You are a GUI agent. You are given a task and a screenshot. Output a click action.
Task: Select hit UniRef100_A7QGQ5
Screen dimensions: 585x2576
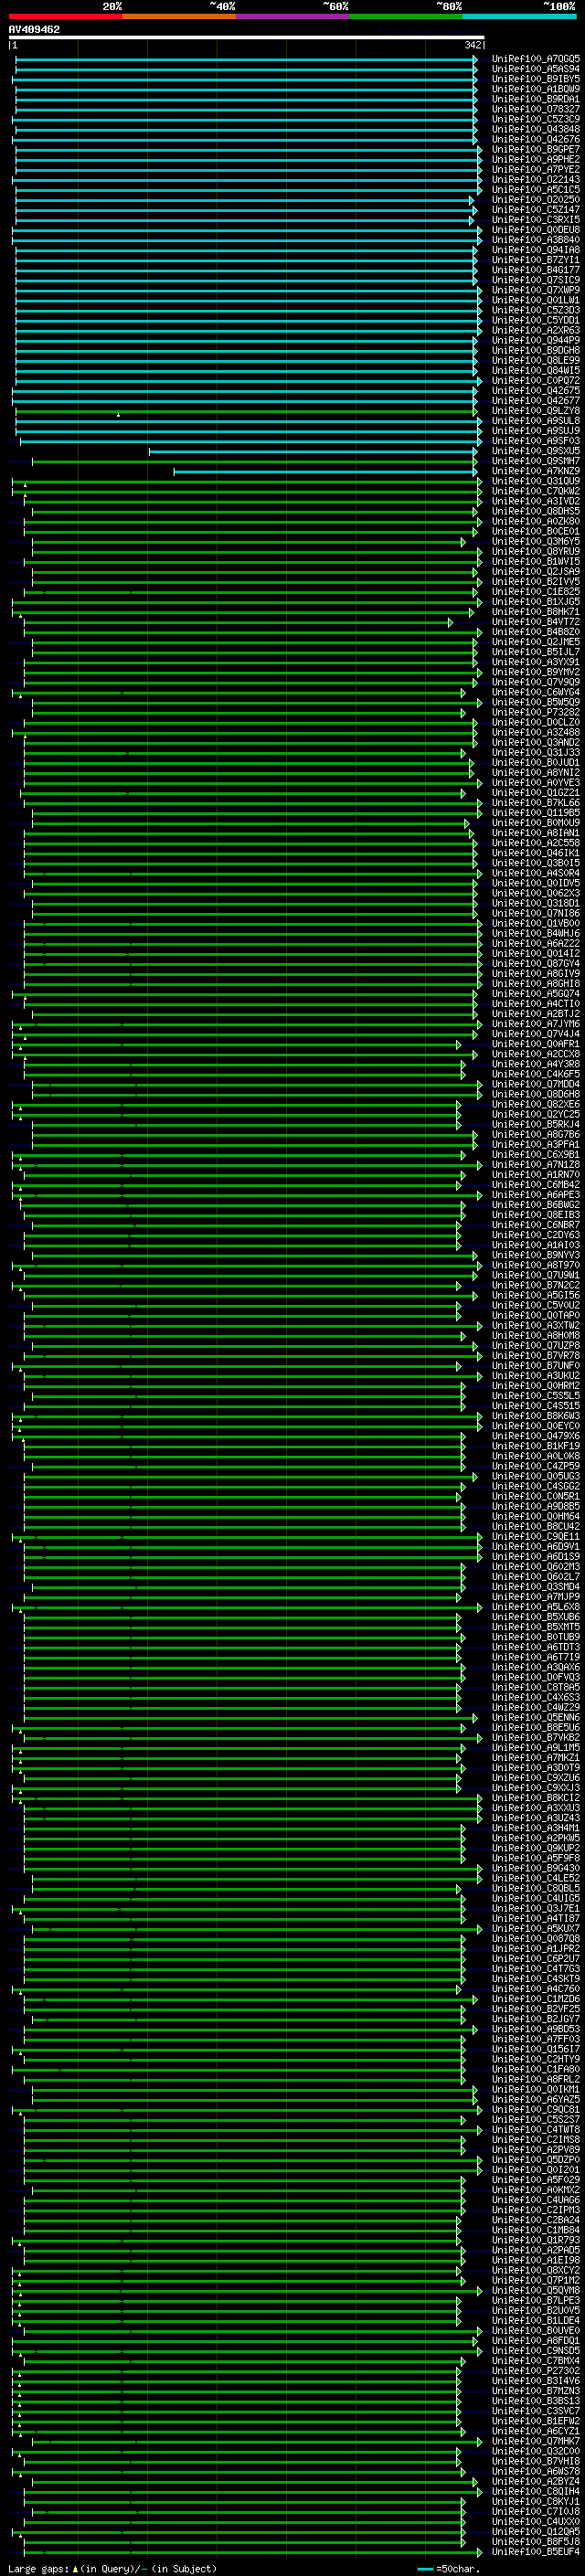[x=535, y=59]
